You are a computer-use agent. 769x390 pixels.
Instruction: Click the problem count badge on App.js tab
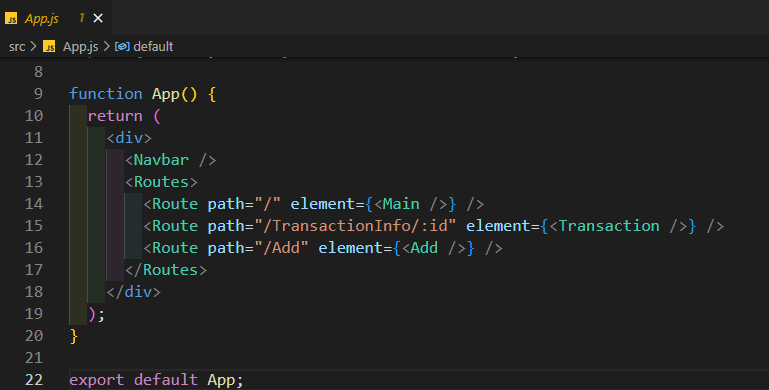[81, 18]
